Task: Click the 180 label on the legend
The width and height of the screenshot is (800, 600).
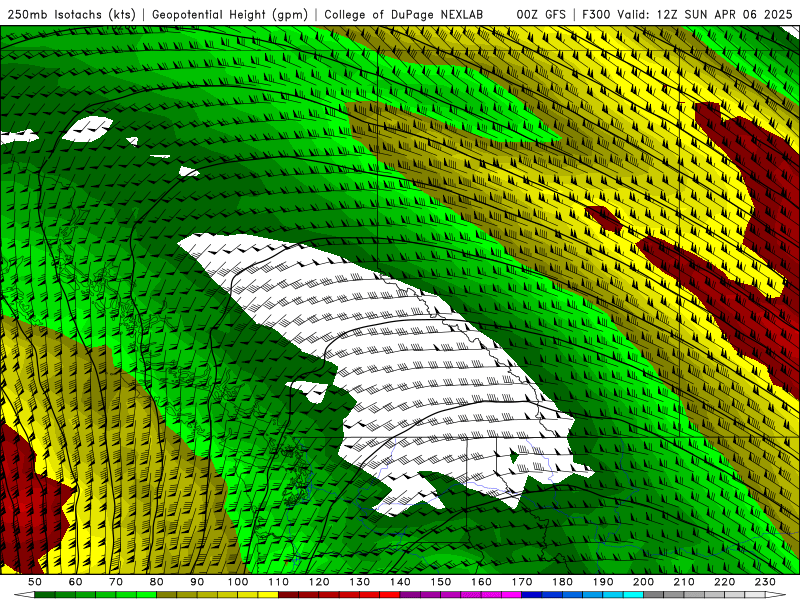Action: (562, 582)
